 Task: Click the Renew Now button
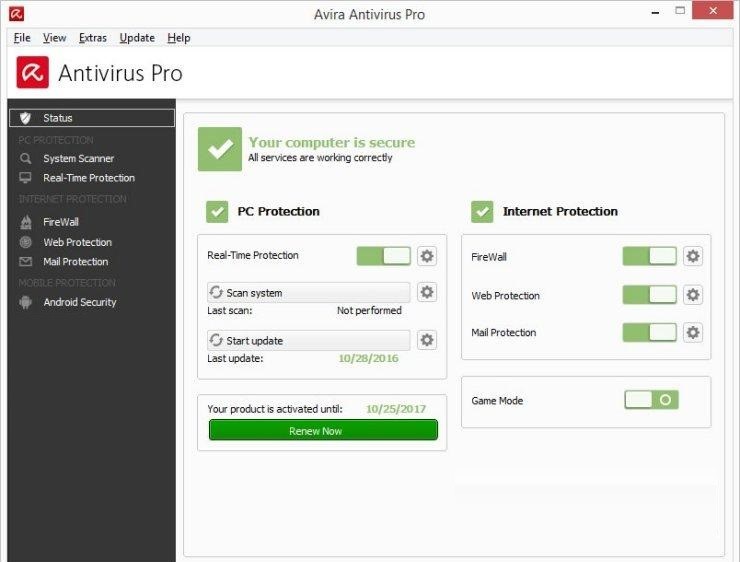pos(323,430)
